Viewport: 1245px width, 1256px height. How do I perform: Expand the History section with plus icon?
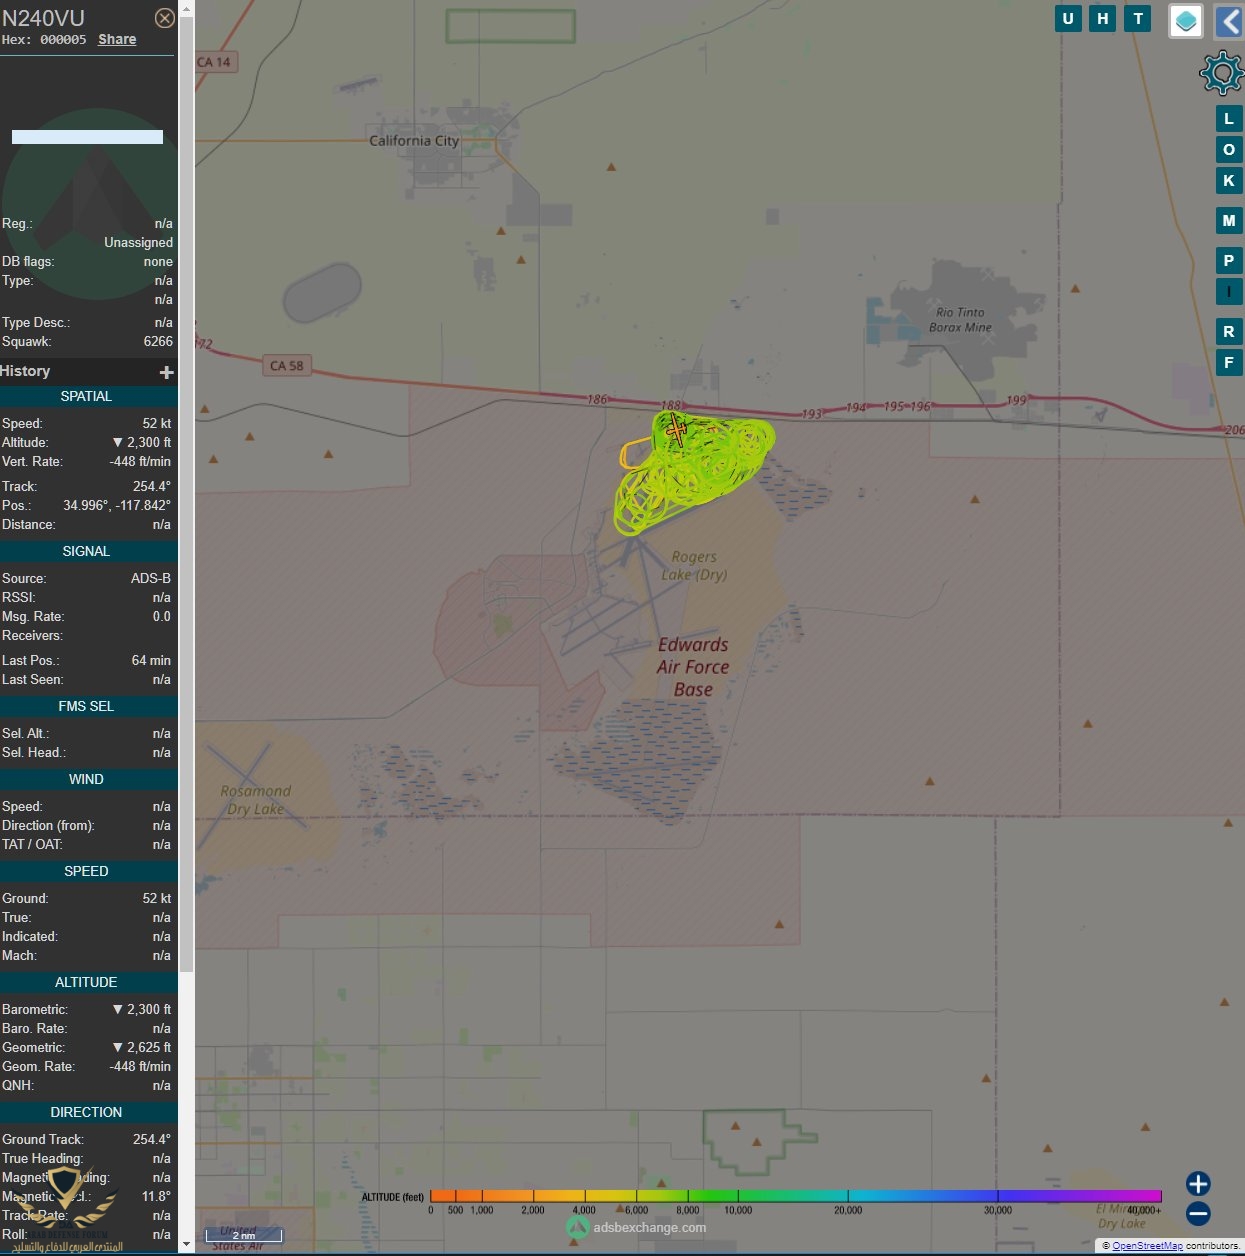coord(166,372)
